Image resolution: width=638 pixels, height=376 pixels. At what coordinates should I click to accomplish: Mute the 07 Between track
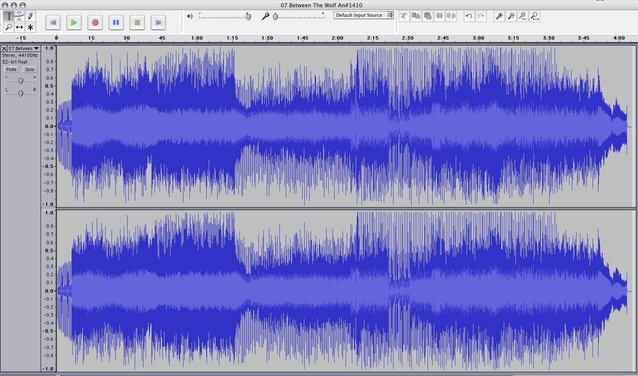[11, 70]
